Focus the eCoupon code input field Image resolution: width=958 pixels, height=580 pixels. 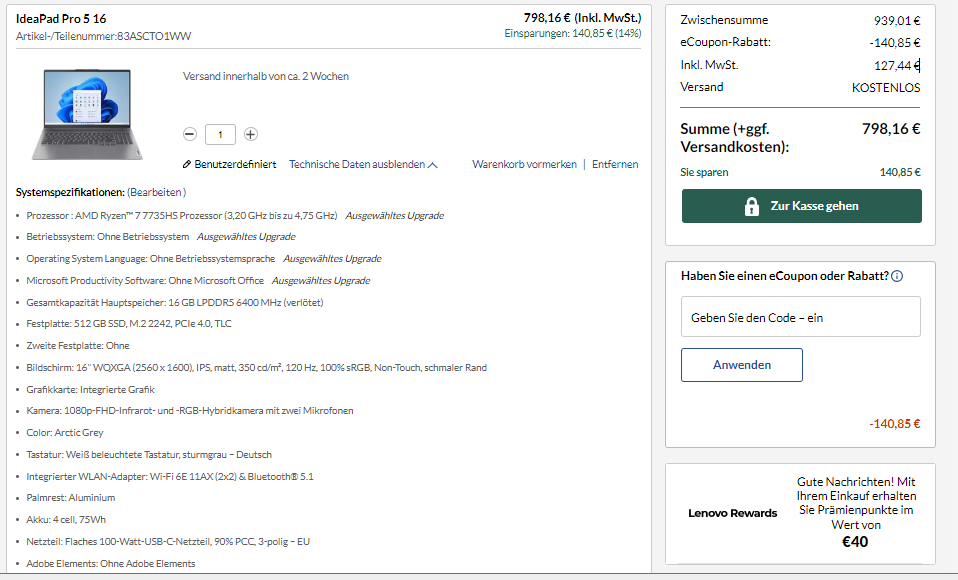[x=800, y=317]
